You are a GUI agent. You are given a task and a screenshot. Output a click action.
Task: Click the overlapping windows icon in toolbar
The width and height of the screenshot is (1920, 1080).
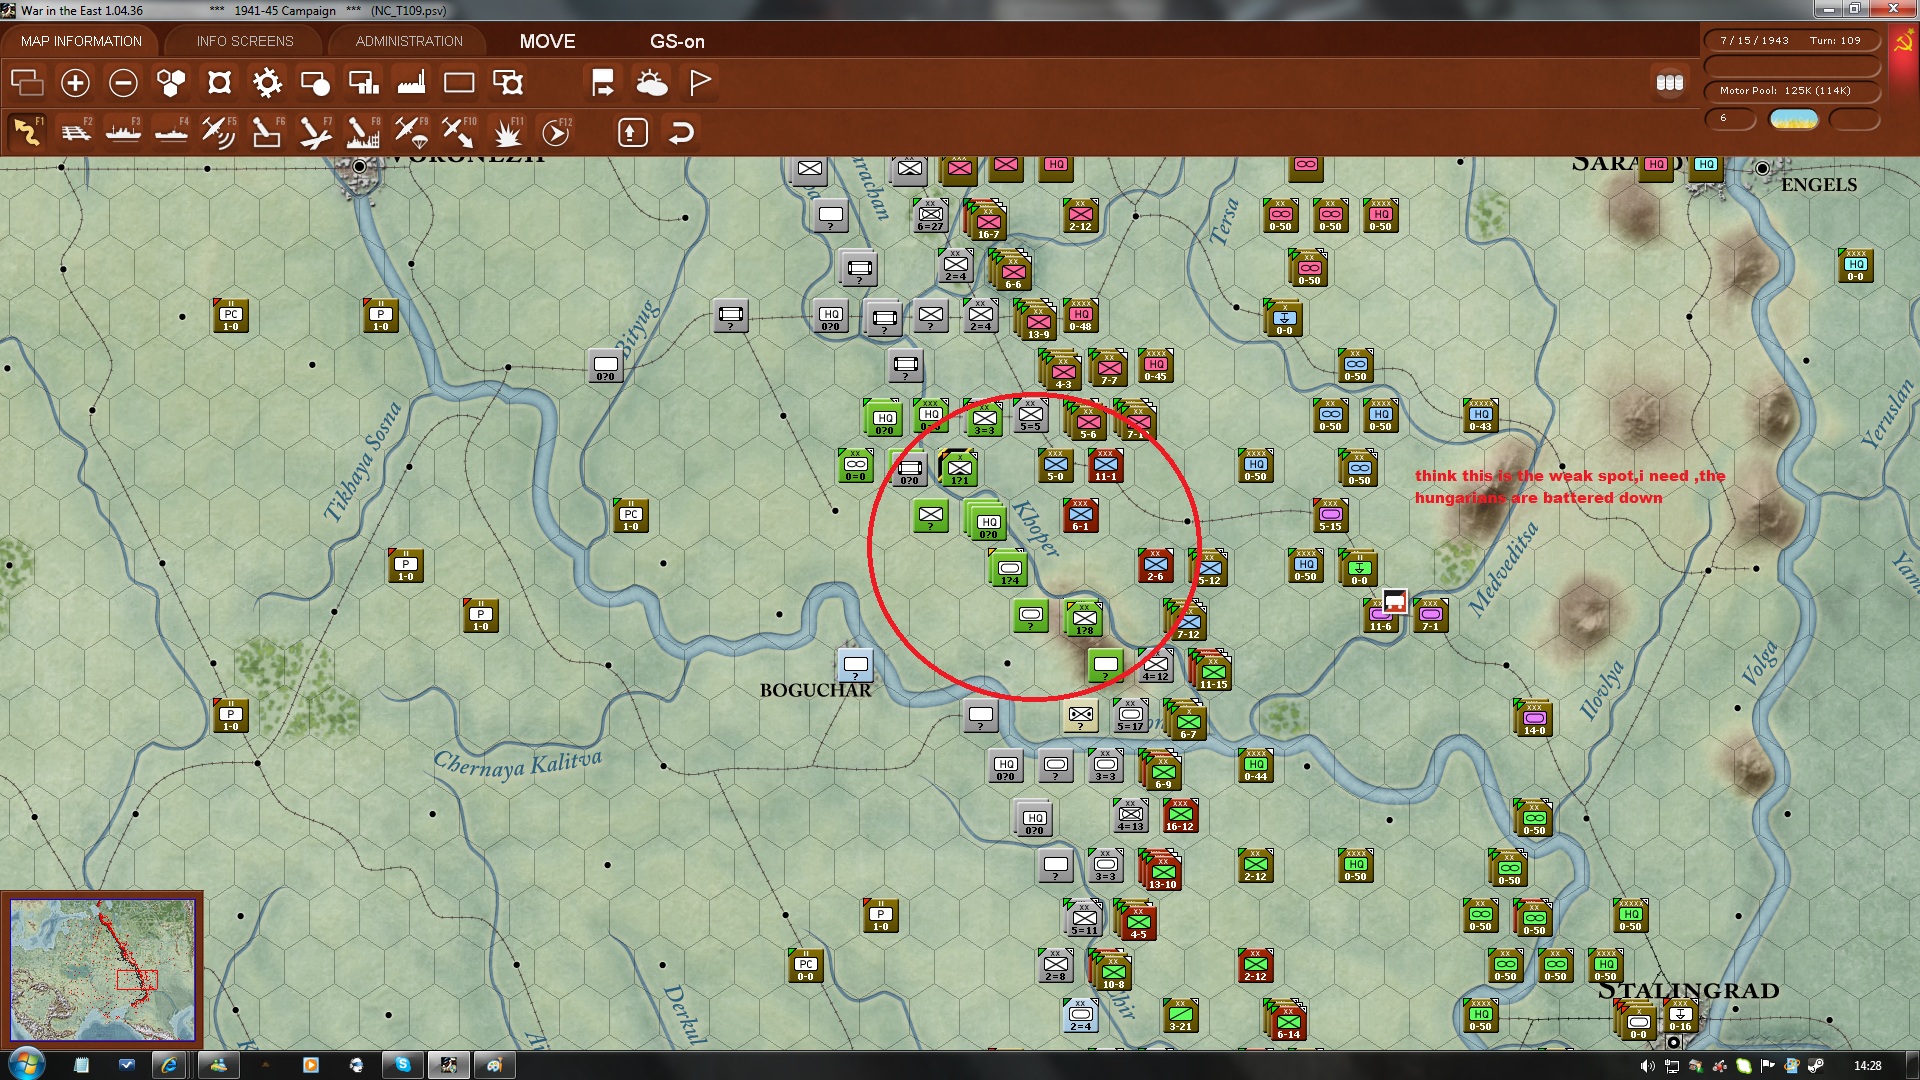[x=27, y=82]
